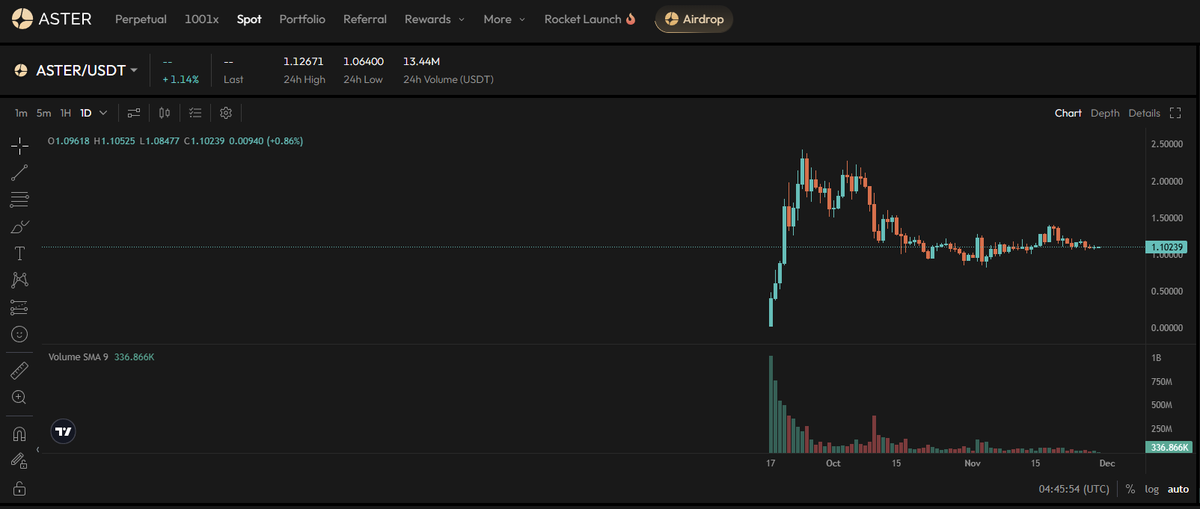Click the 24h Volume 13.44M value
The image size is (1200, 509).
(420, 62)
